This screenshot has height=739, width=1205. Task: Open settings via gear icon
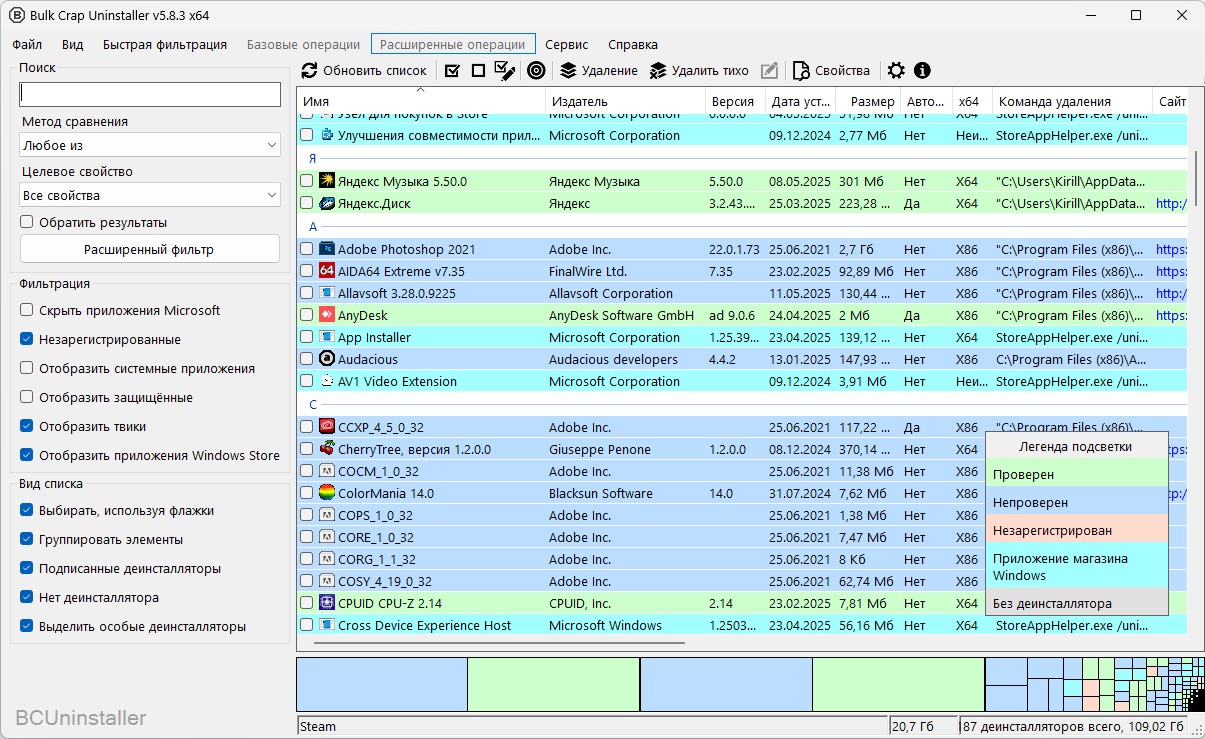[x=896, y=71]
